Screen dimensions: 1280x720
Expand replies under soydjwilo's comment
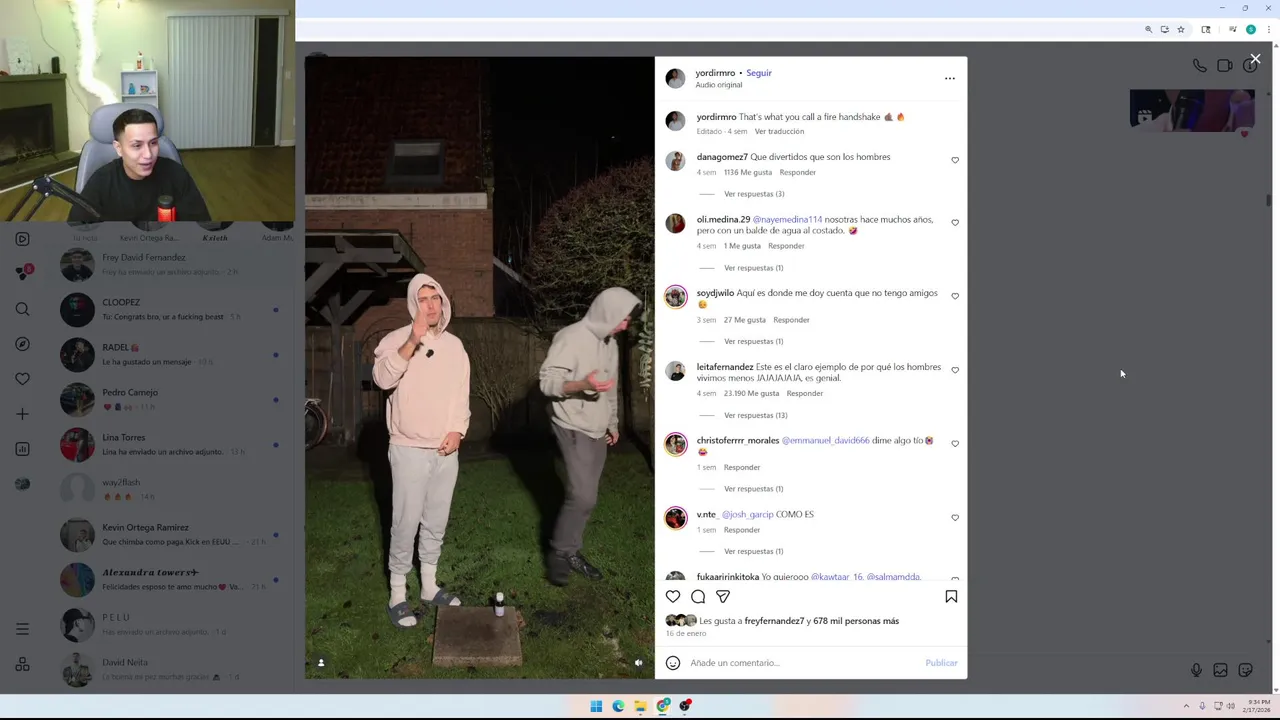pyautogui.click(x=753, y=342)
